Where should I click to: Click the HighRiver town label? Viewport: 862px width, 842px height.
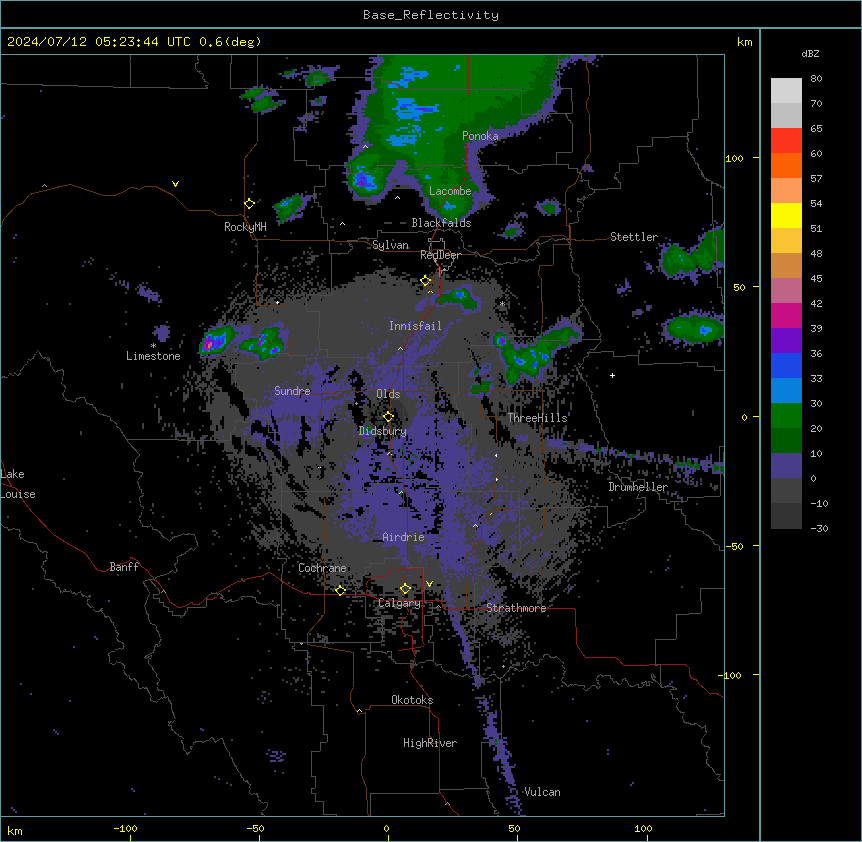(x=430, y=743)
